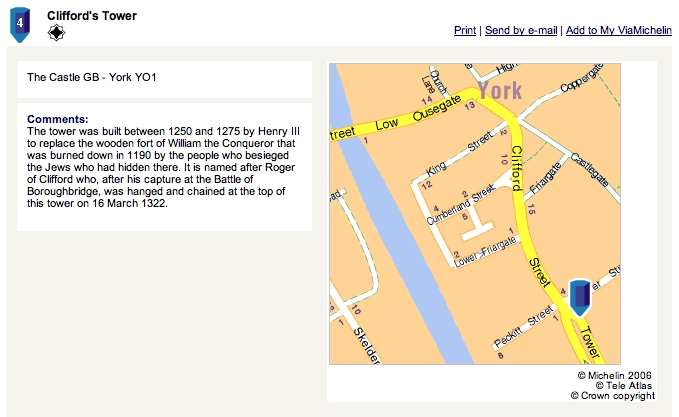Screen dimensions: 679x417
Task: Click the Clifford's Tower heading
Action: tap(92, 16)
